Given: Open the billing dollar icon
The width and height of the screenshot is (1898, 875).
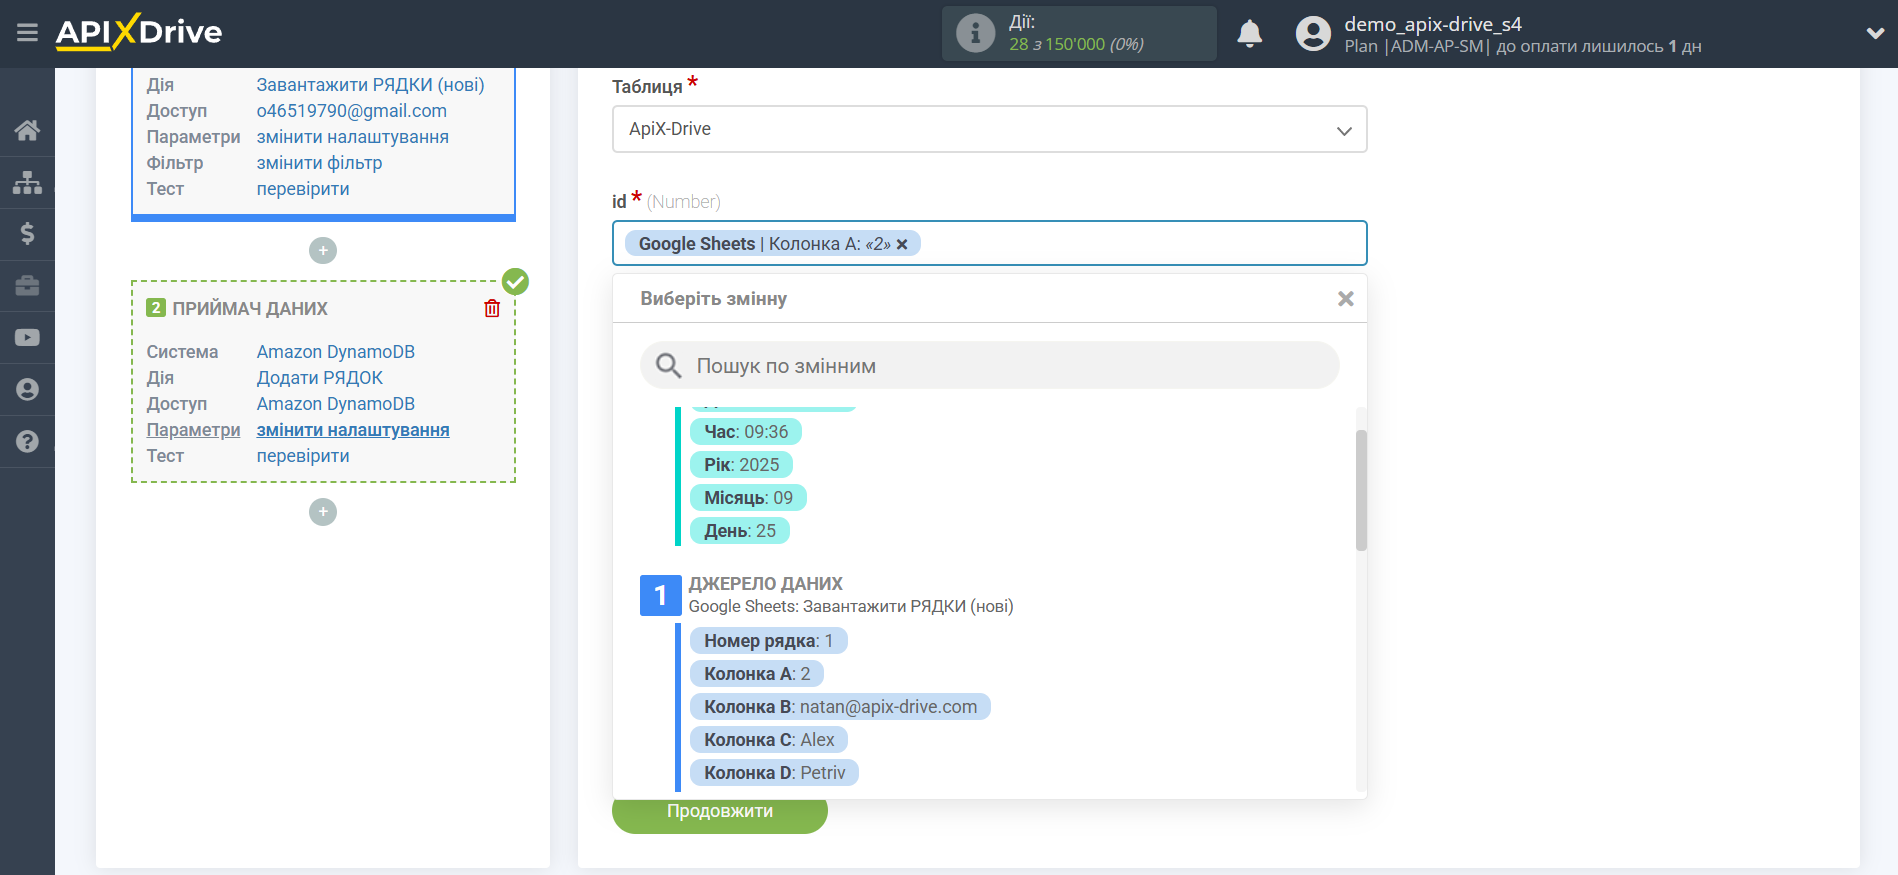Looking at the screenshot, I should coord(27,234).
